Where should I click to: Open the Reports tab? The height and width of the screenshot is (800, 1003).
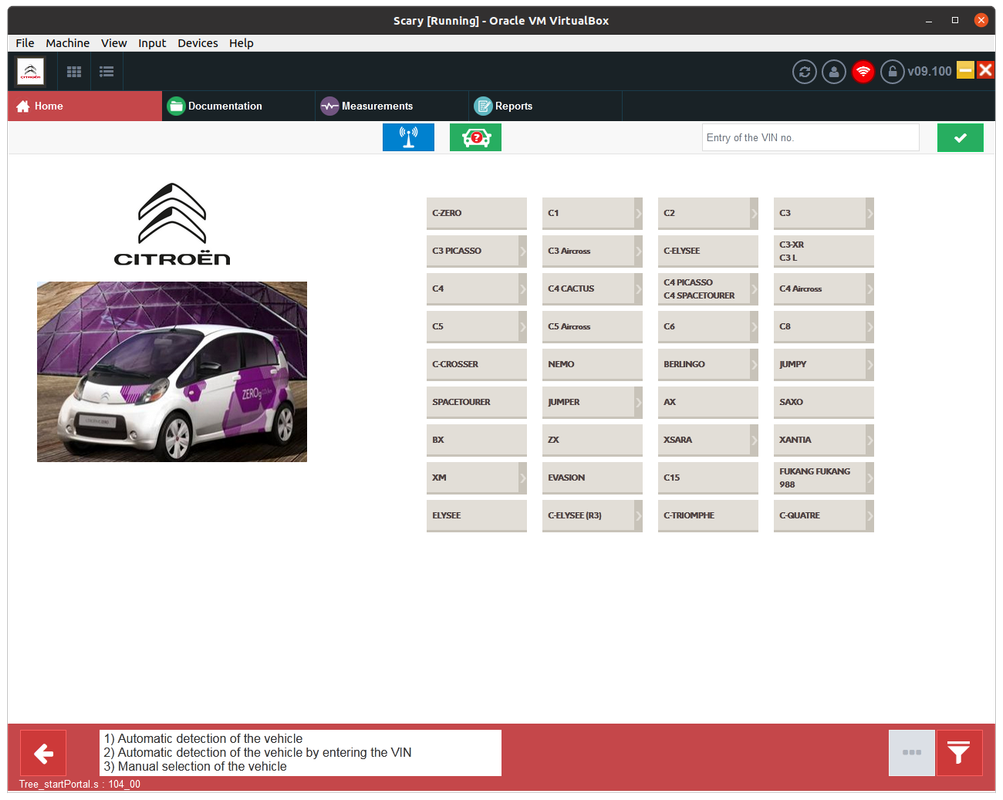(x=545, y=106)
